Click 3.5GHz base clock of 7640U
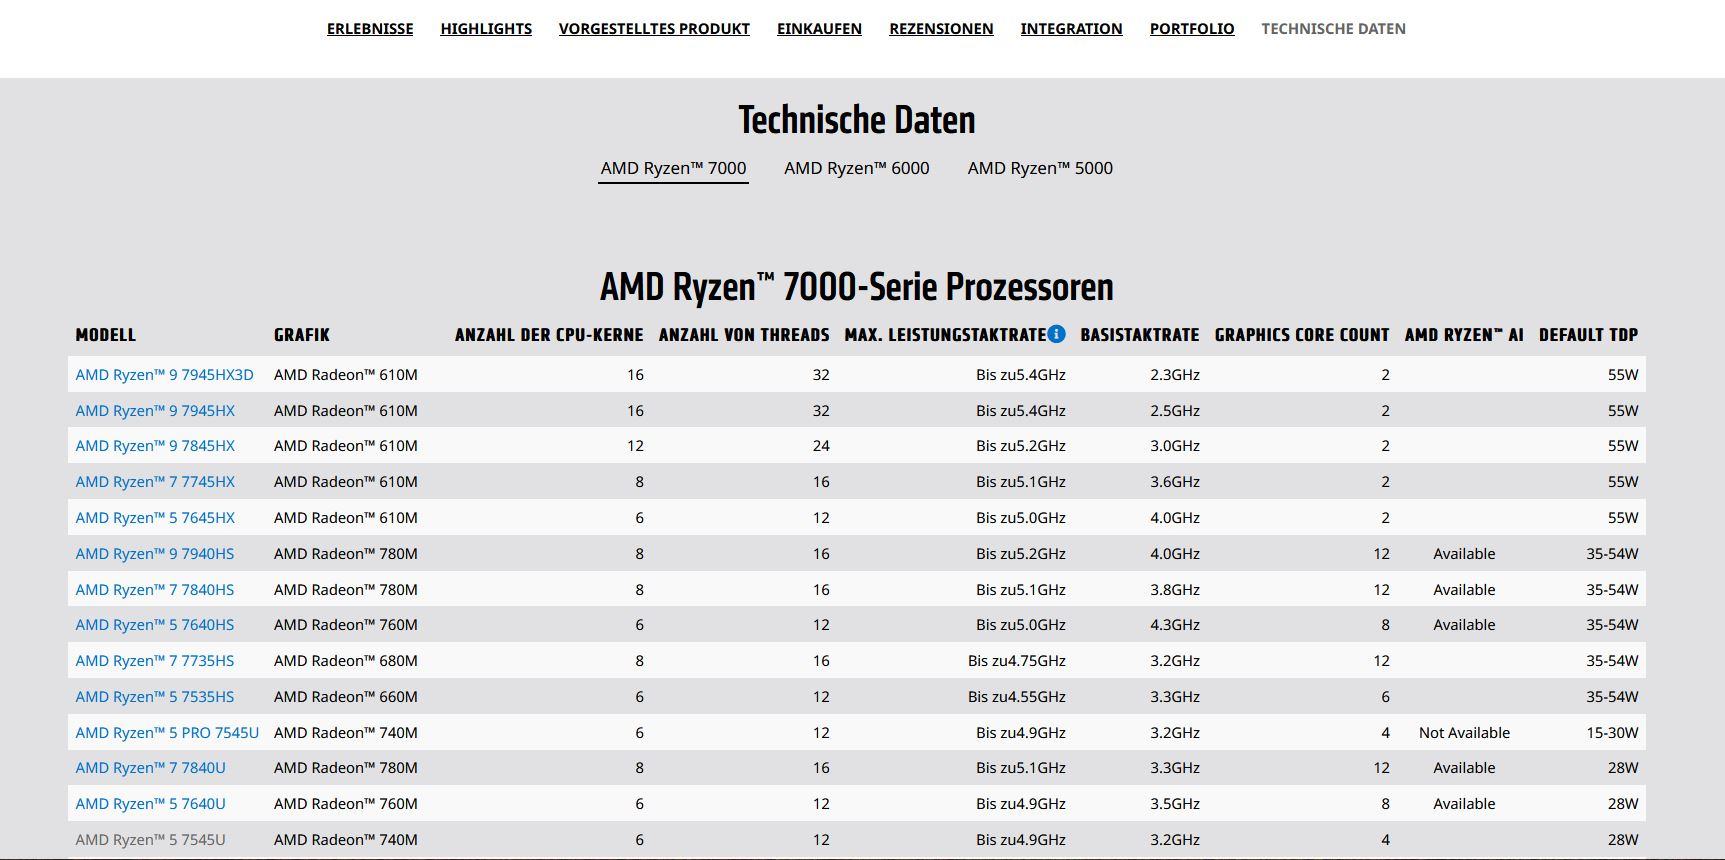Image resolution: width=1725 pixels, height=860 pixels. pyautogui.click(x=1175, y=804)
